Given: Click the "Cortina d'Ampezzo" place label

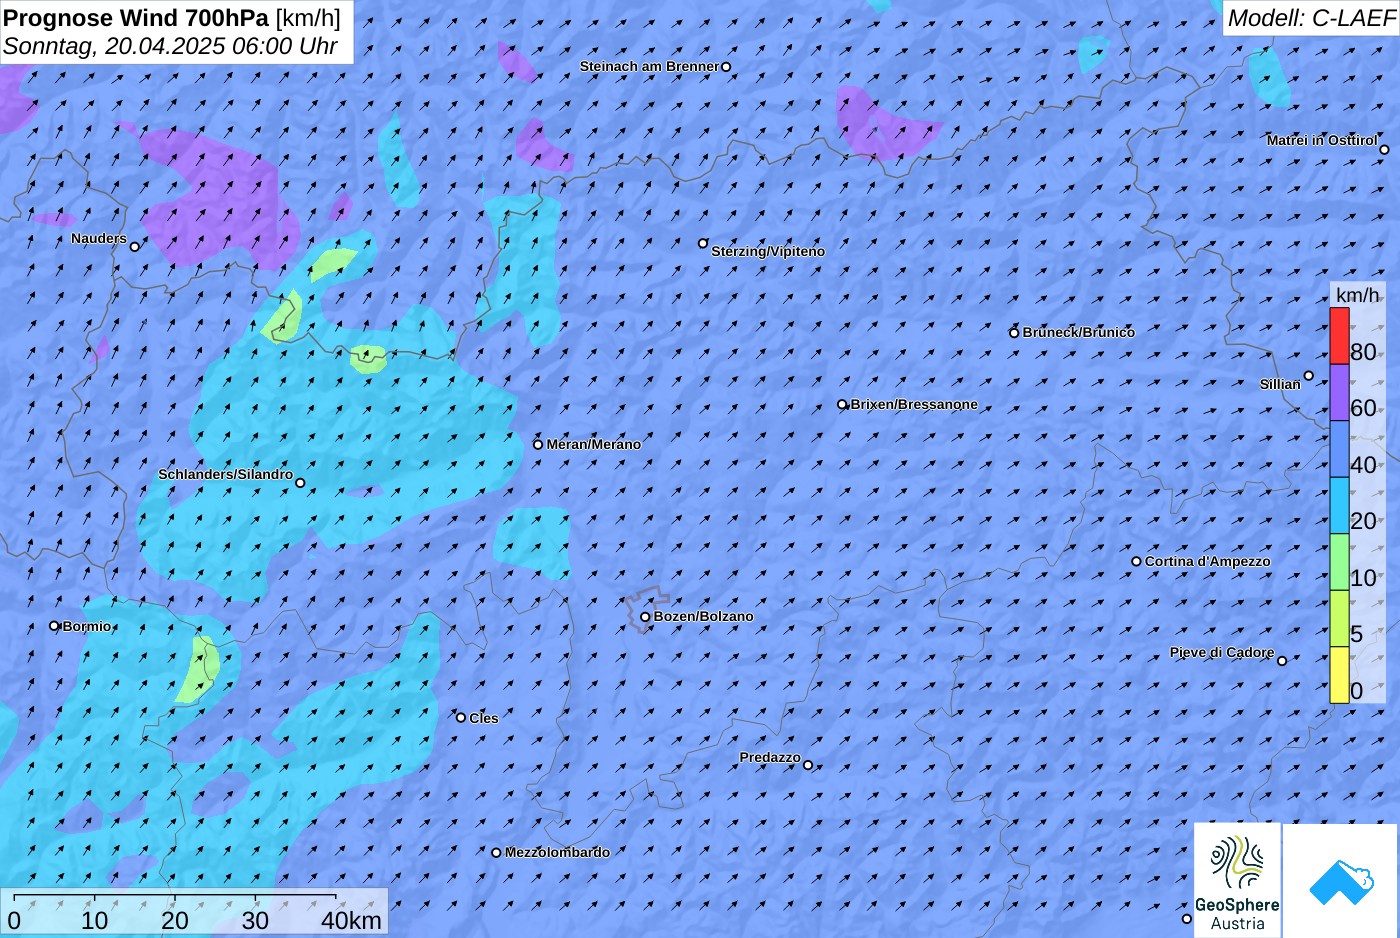Looking at the screenshot, I should pos(1208,561).
